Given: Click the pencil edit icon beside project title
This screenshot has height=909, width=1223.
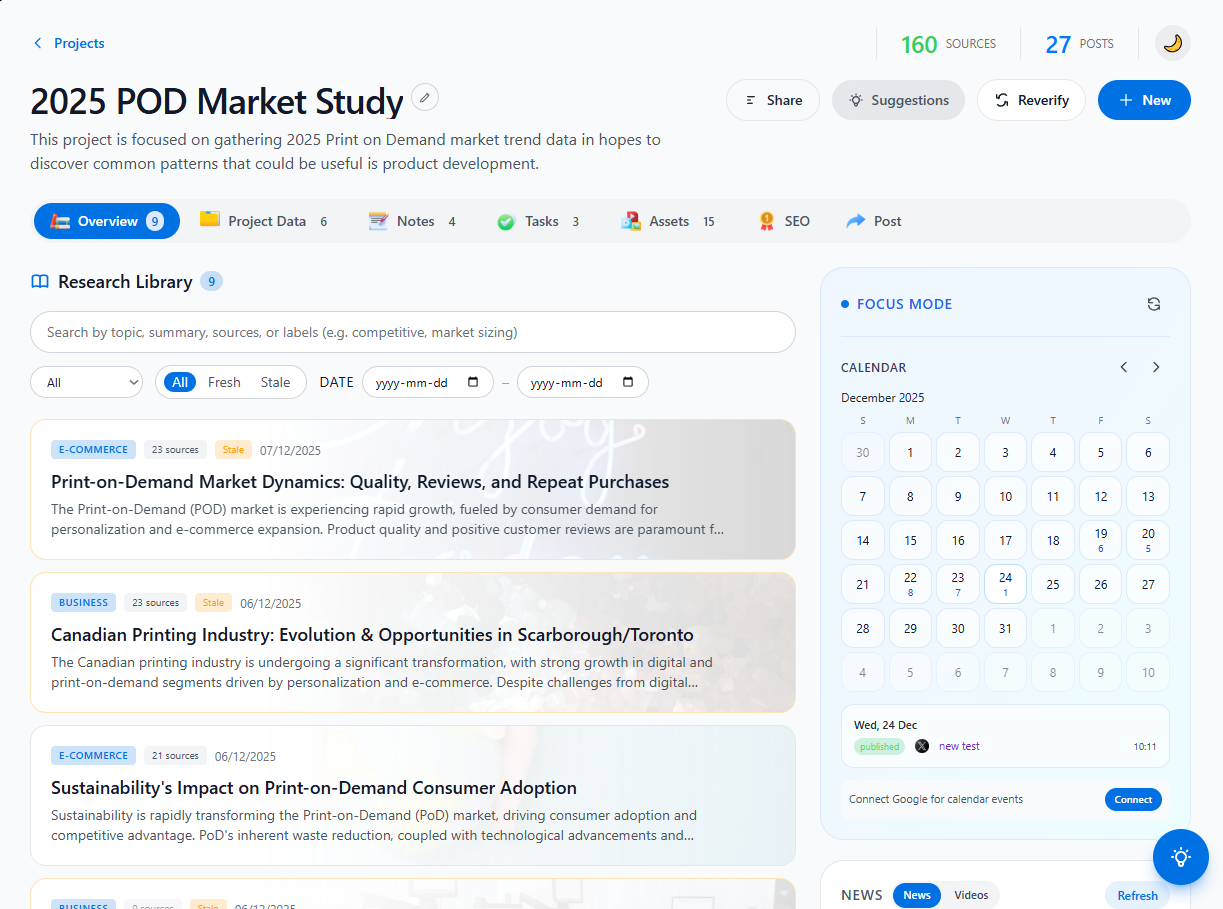Looking at the screenshot, I should [425, 97].
